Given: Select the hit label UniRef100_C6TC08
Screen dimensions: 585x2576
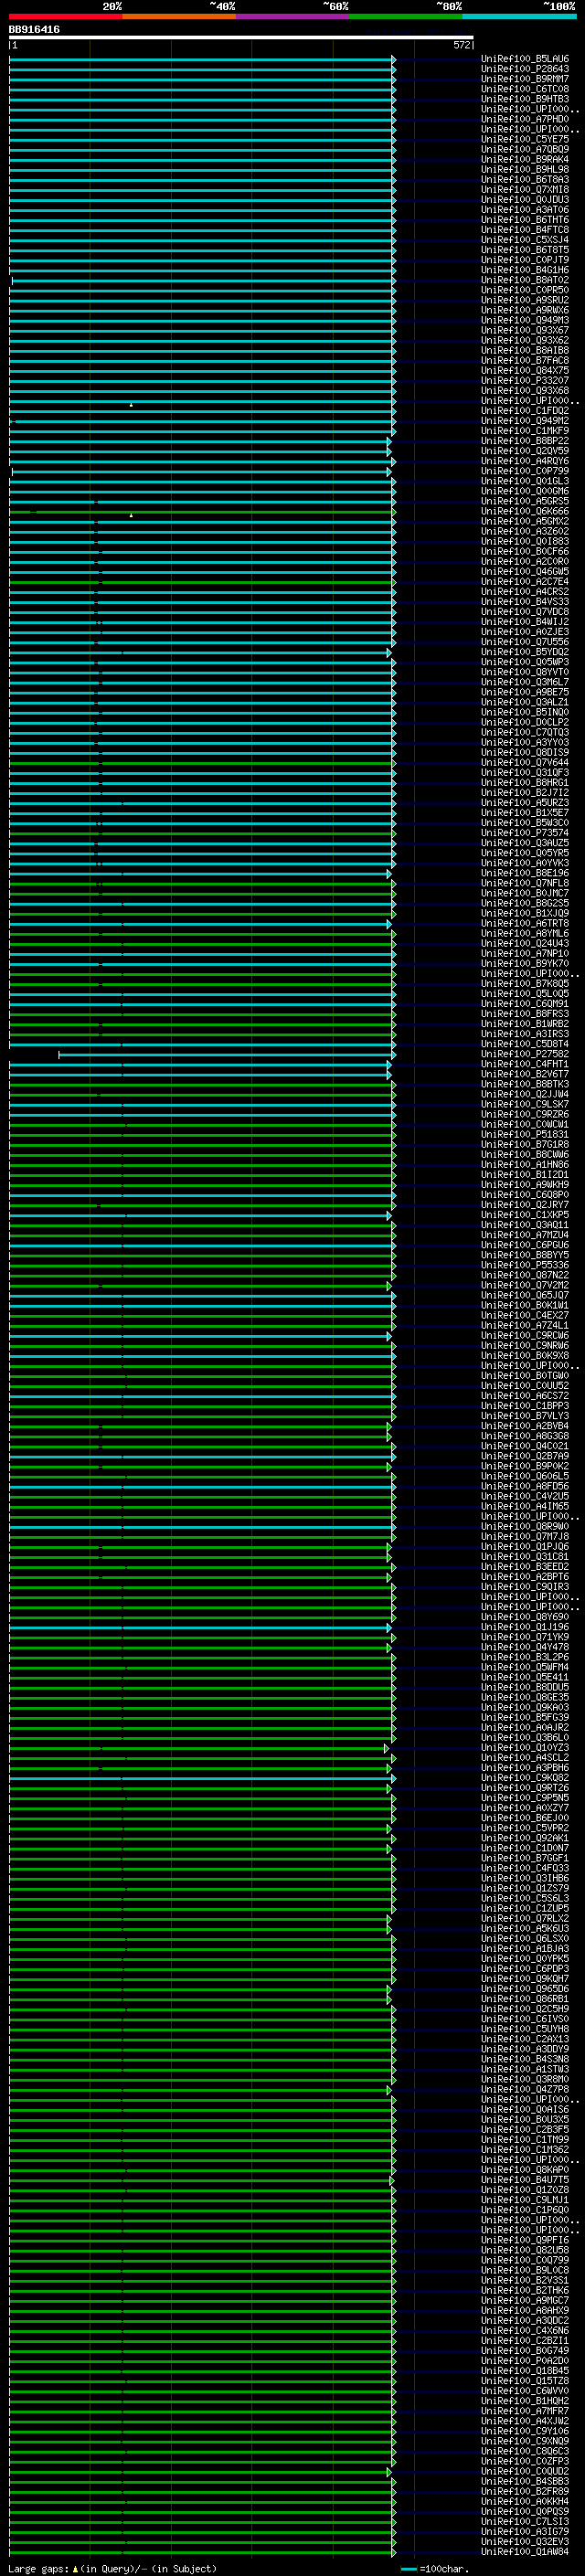Looking at the screenshot, I should point(525,89).
